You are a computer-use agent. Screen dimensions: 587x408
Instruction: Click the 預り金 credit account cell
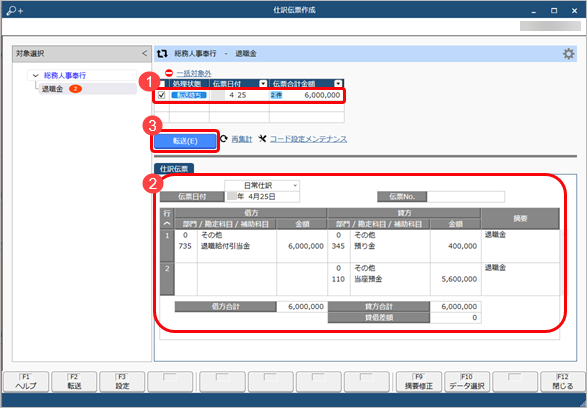coord(365,246)
